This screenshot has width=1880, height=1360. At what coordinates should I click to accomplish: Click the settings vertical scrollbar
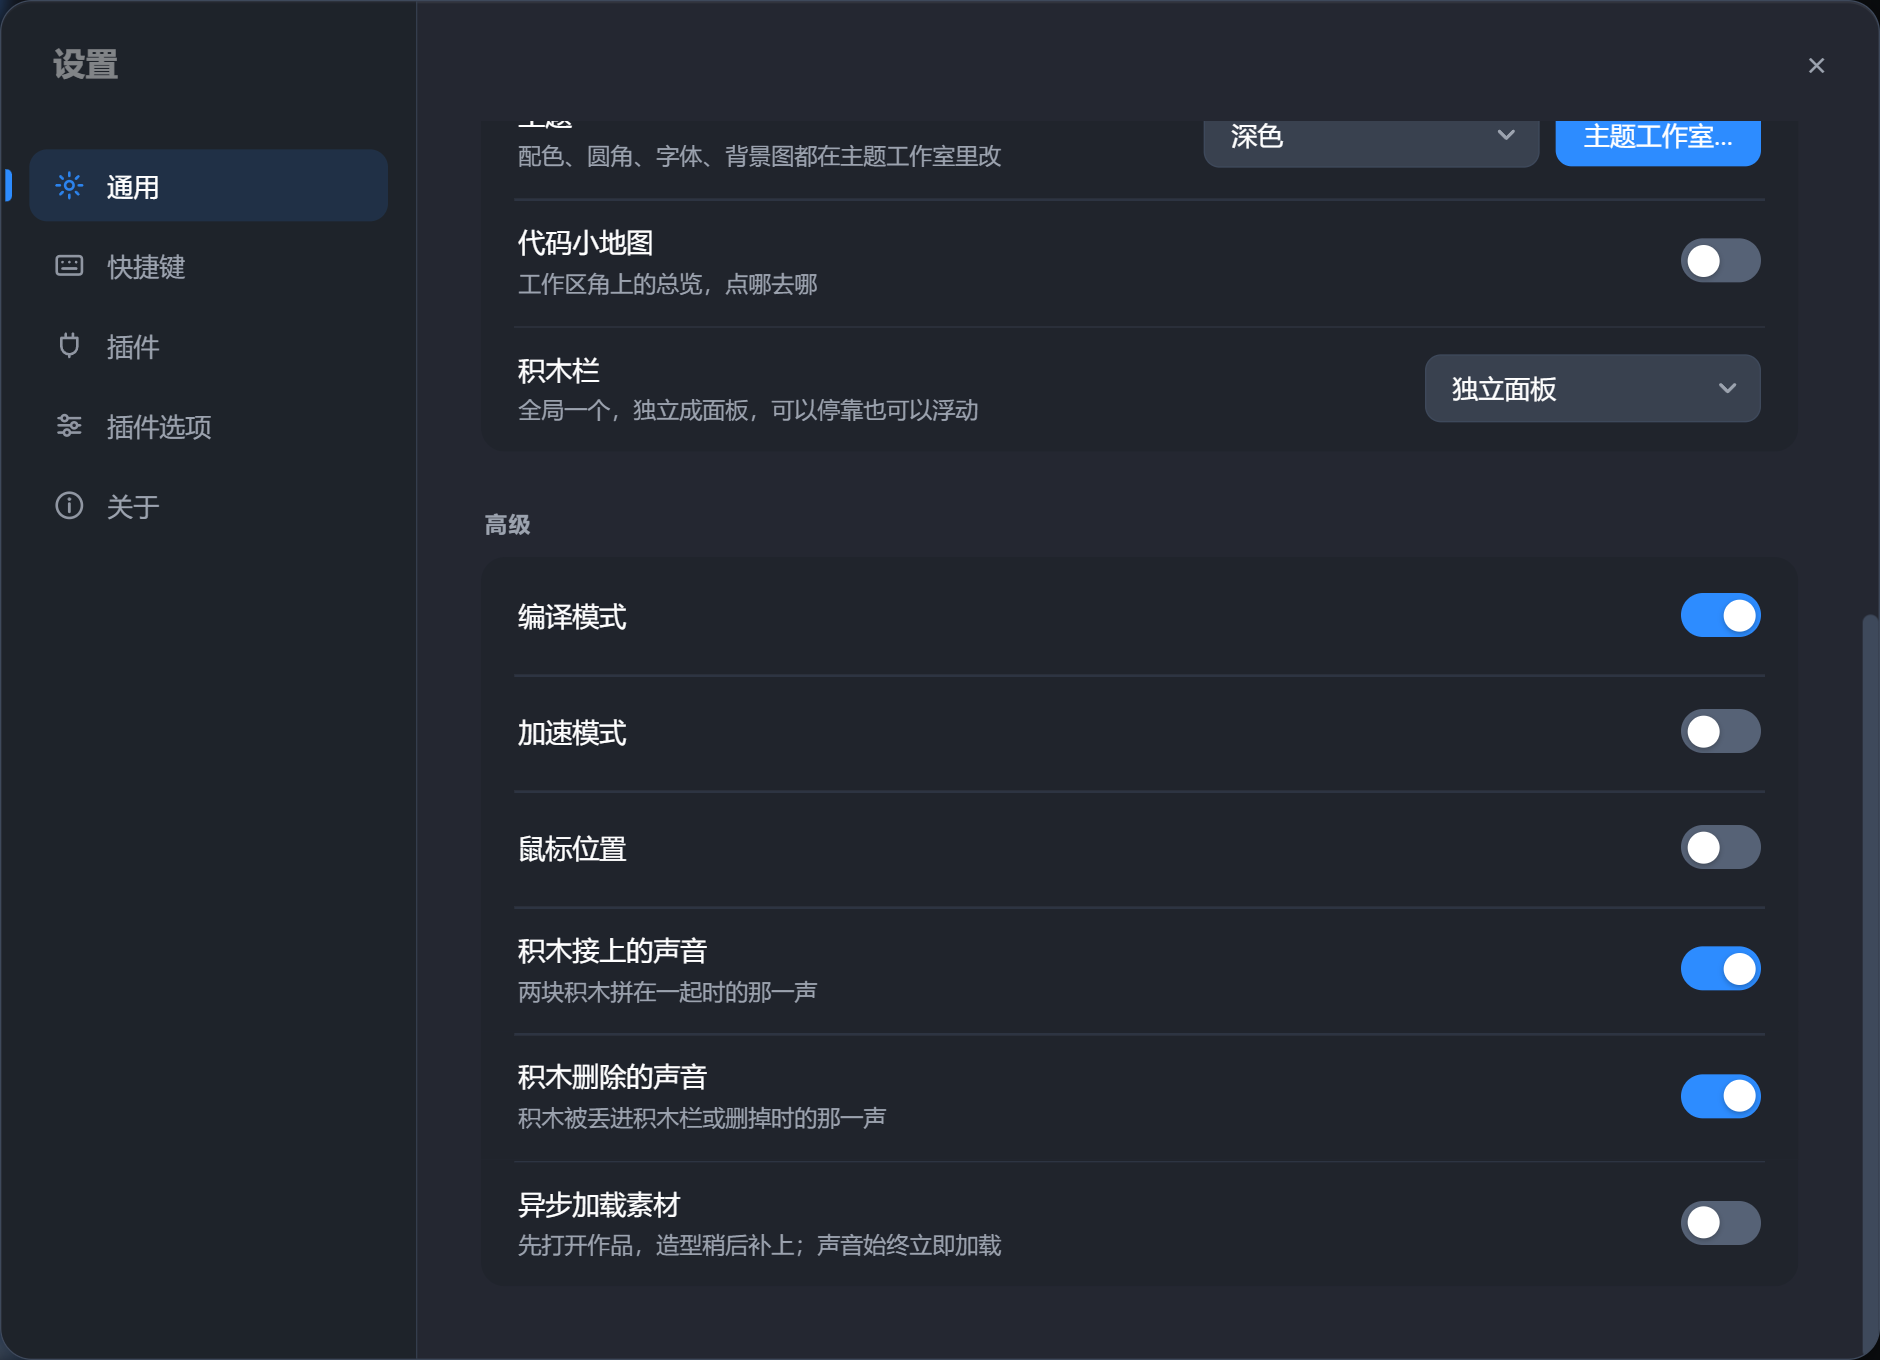pyautogui.click(x=1870, y=985)
